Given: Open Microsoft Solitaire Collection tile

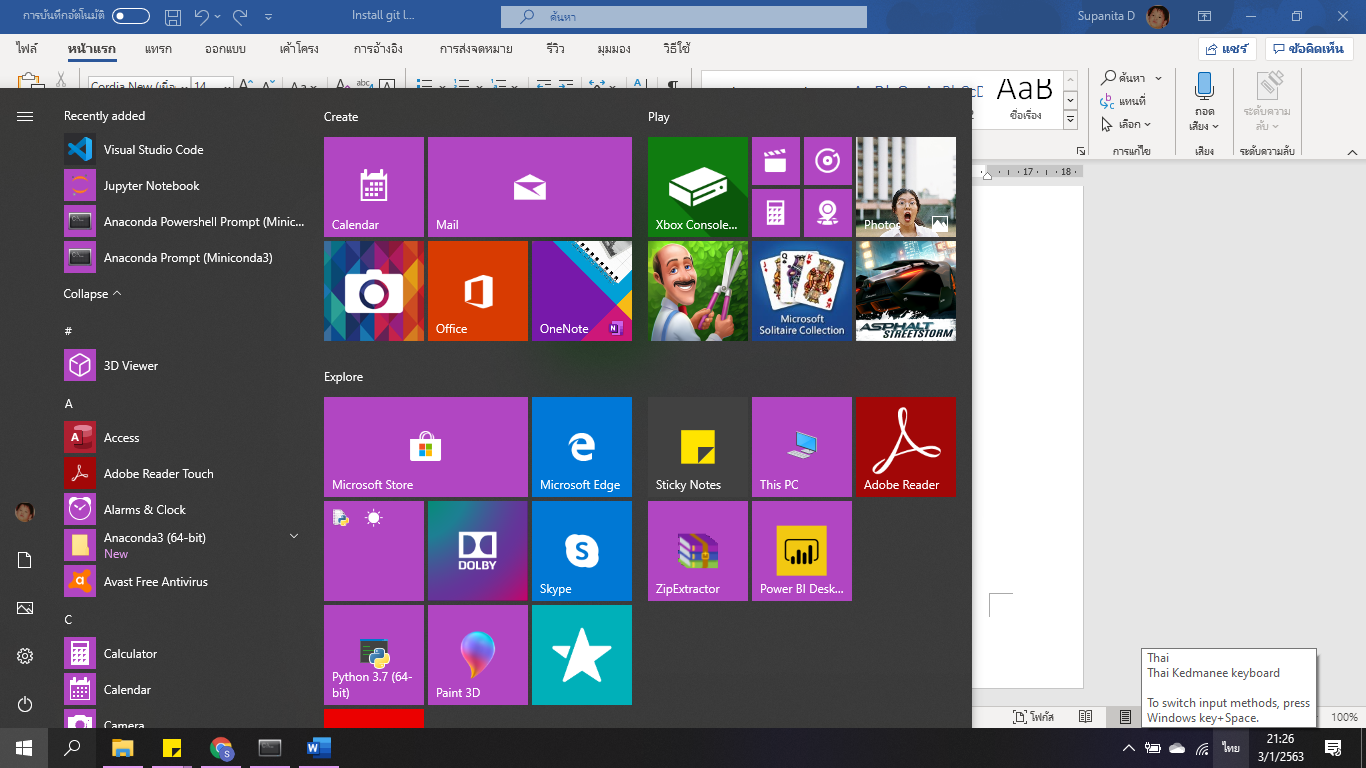Looking at the screenshot, I should tap(802, 291).
